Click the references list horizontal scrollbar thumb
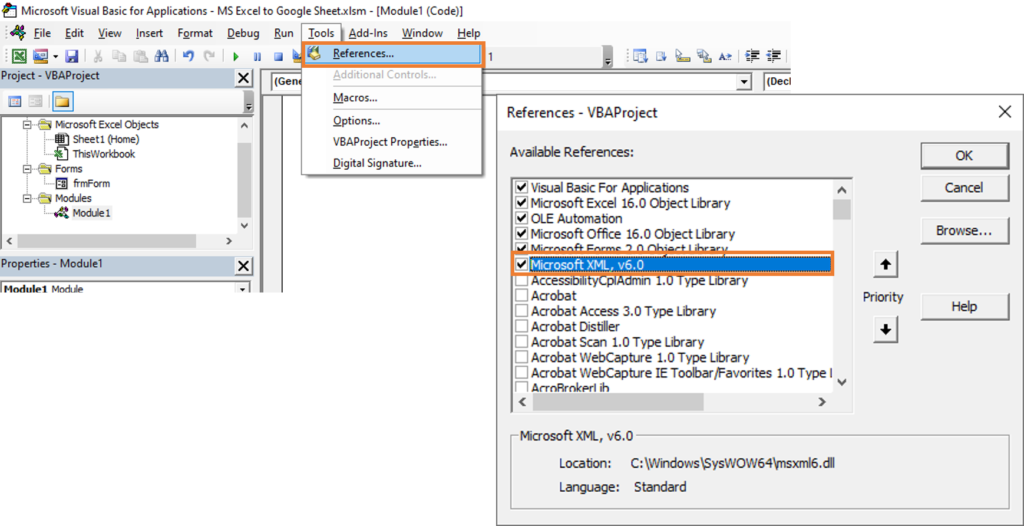The image size is (1024, 526). click(x=618, y=403)
